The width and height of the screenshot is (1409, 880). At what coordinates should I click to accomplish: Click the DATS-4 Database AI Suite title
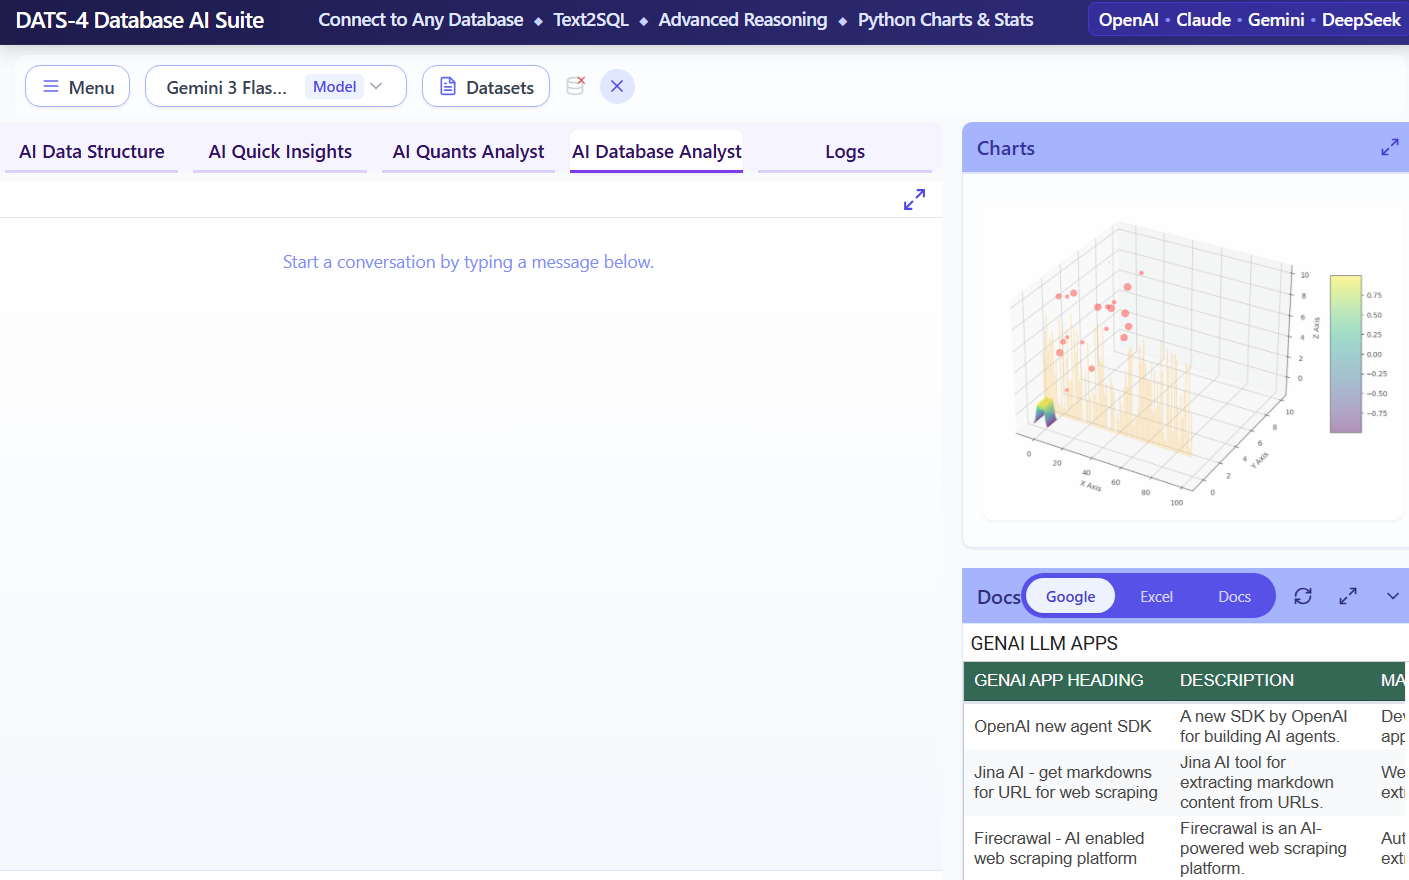(x=140, y=20)
